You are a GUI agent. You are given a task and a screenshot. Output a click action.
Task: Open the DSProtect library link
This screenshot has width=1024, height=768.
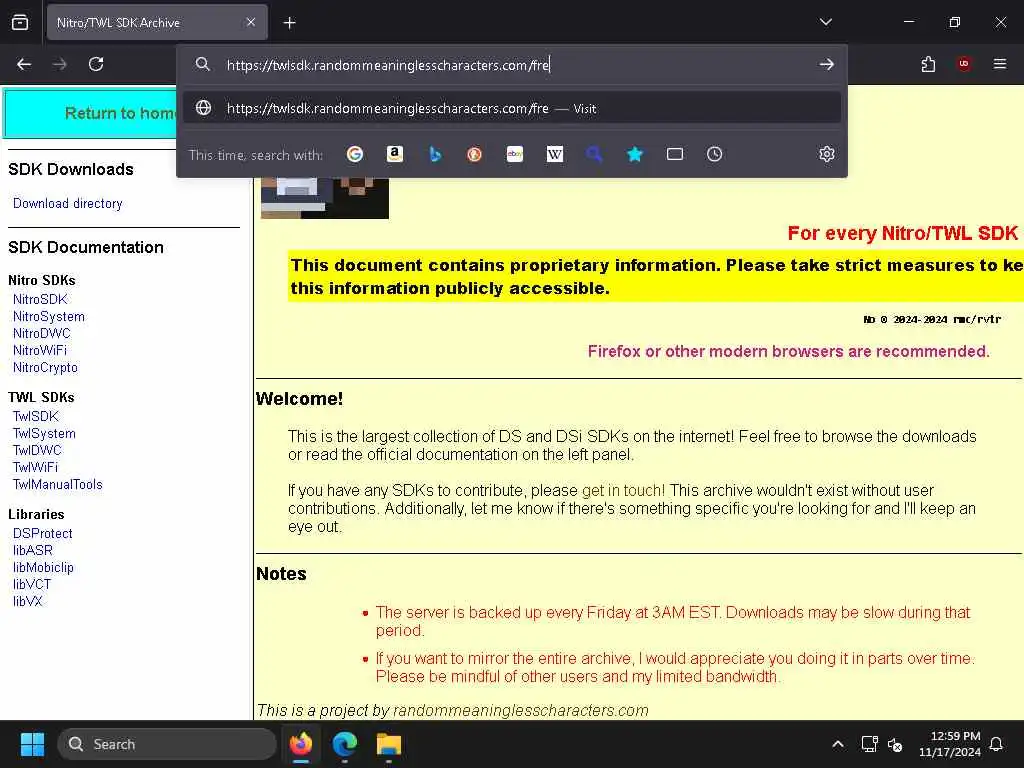click(42, 533)
